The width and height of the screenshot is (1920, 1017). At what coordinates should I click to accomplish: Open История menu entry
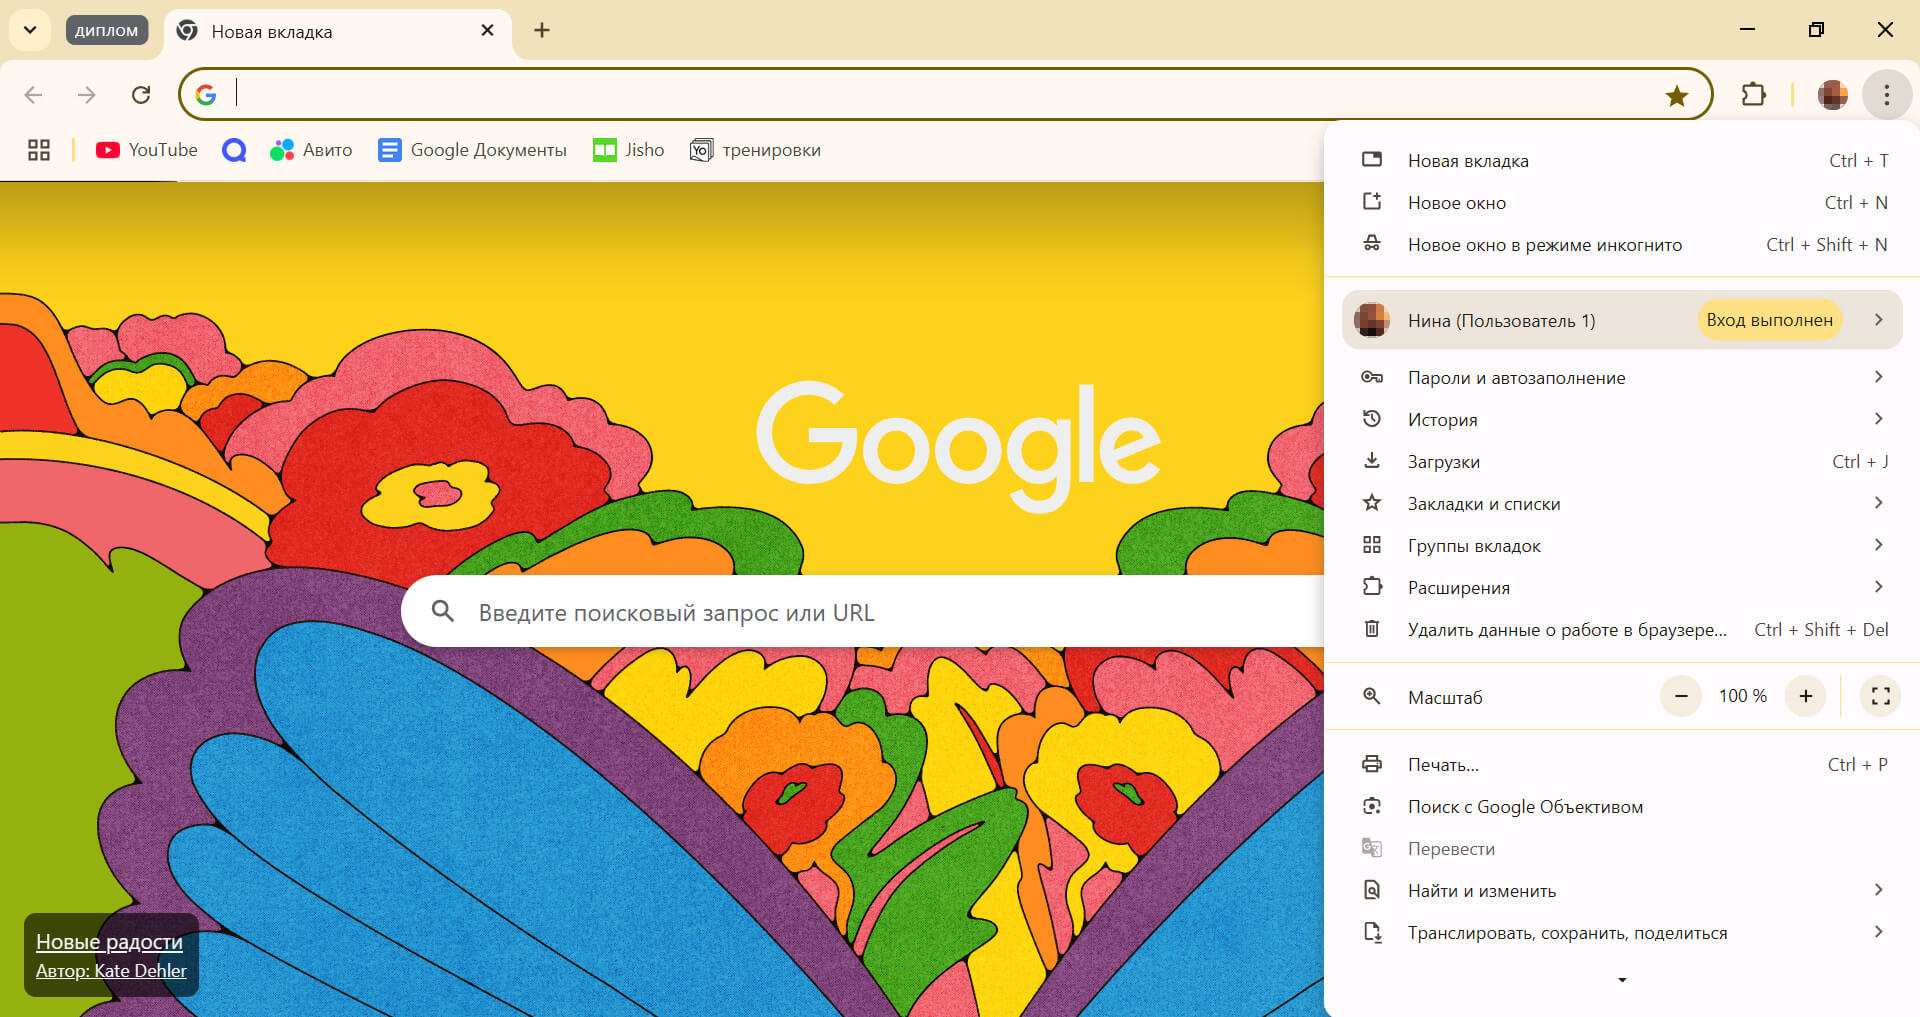point(1622,419)
